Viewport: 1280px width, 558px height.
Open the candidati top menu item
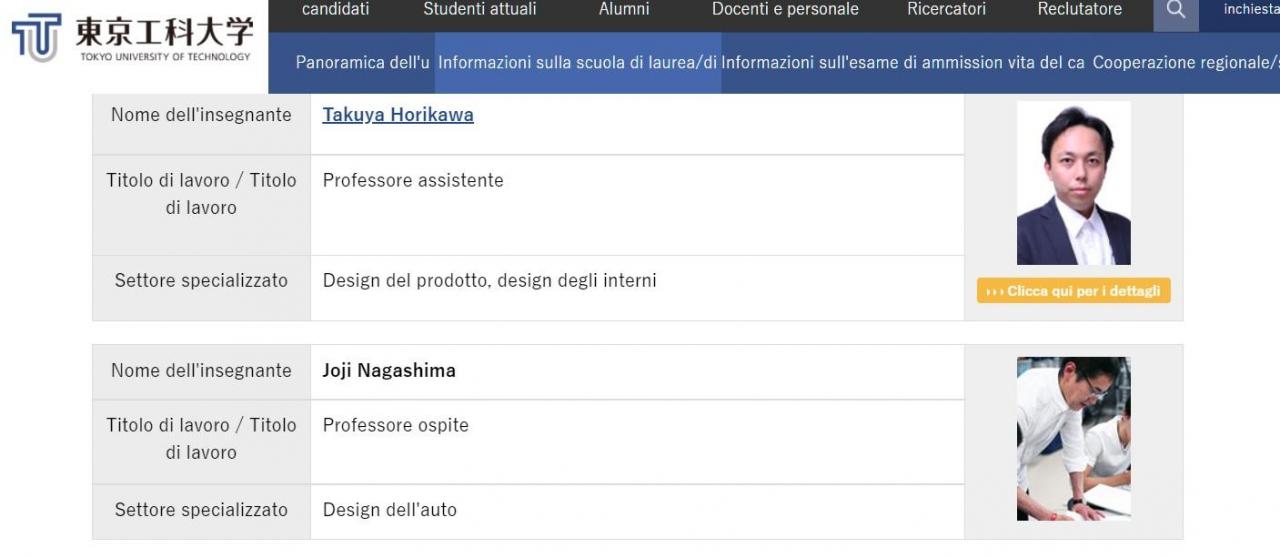[335, 10]
